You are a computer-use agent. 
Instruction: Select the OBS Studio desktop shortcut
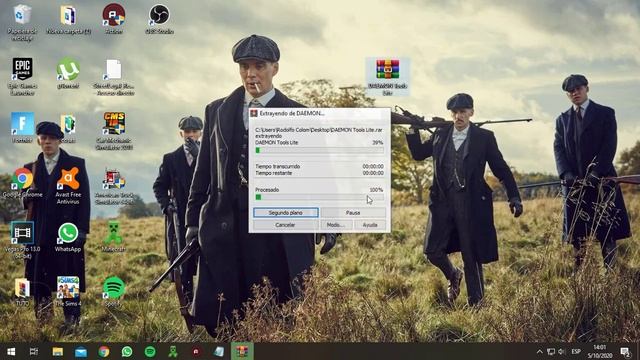click(159, 19)
